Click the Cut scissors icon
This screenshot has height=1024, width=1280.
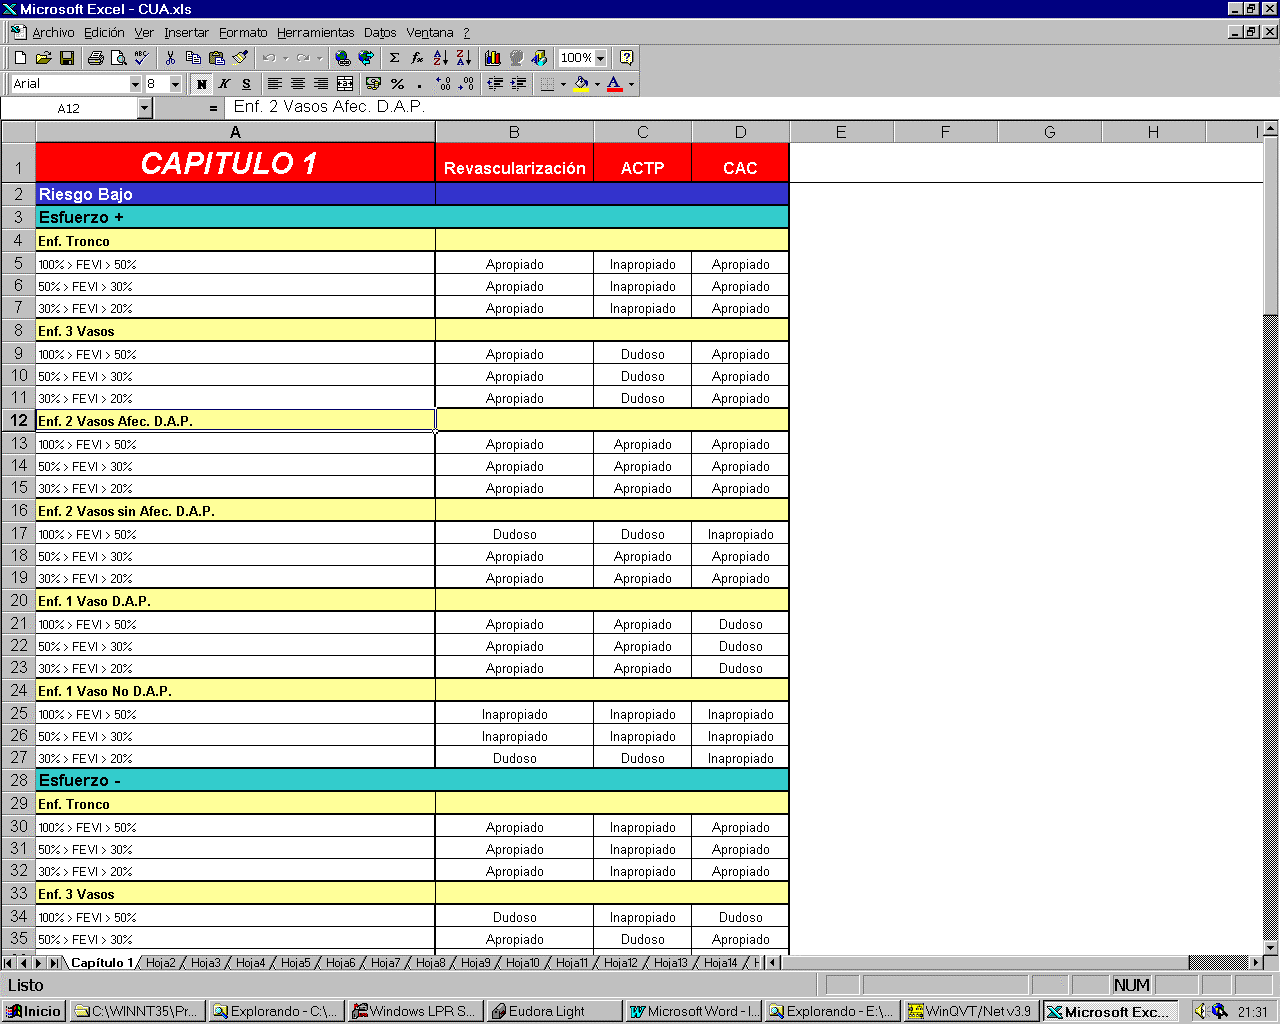[170, 58]
